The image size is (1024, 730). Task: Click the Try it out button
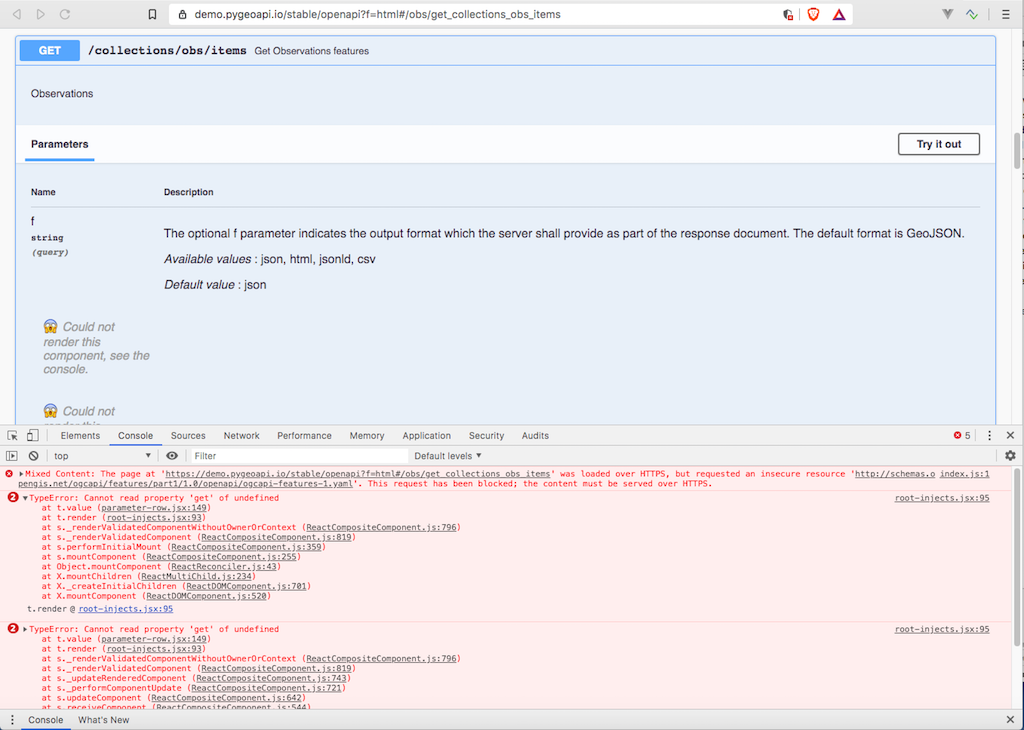coord(938,144)
